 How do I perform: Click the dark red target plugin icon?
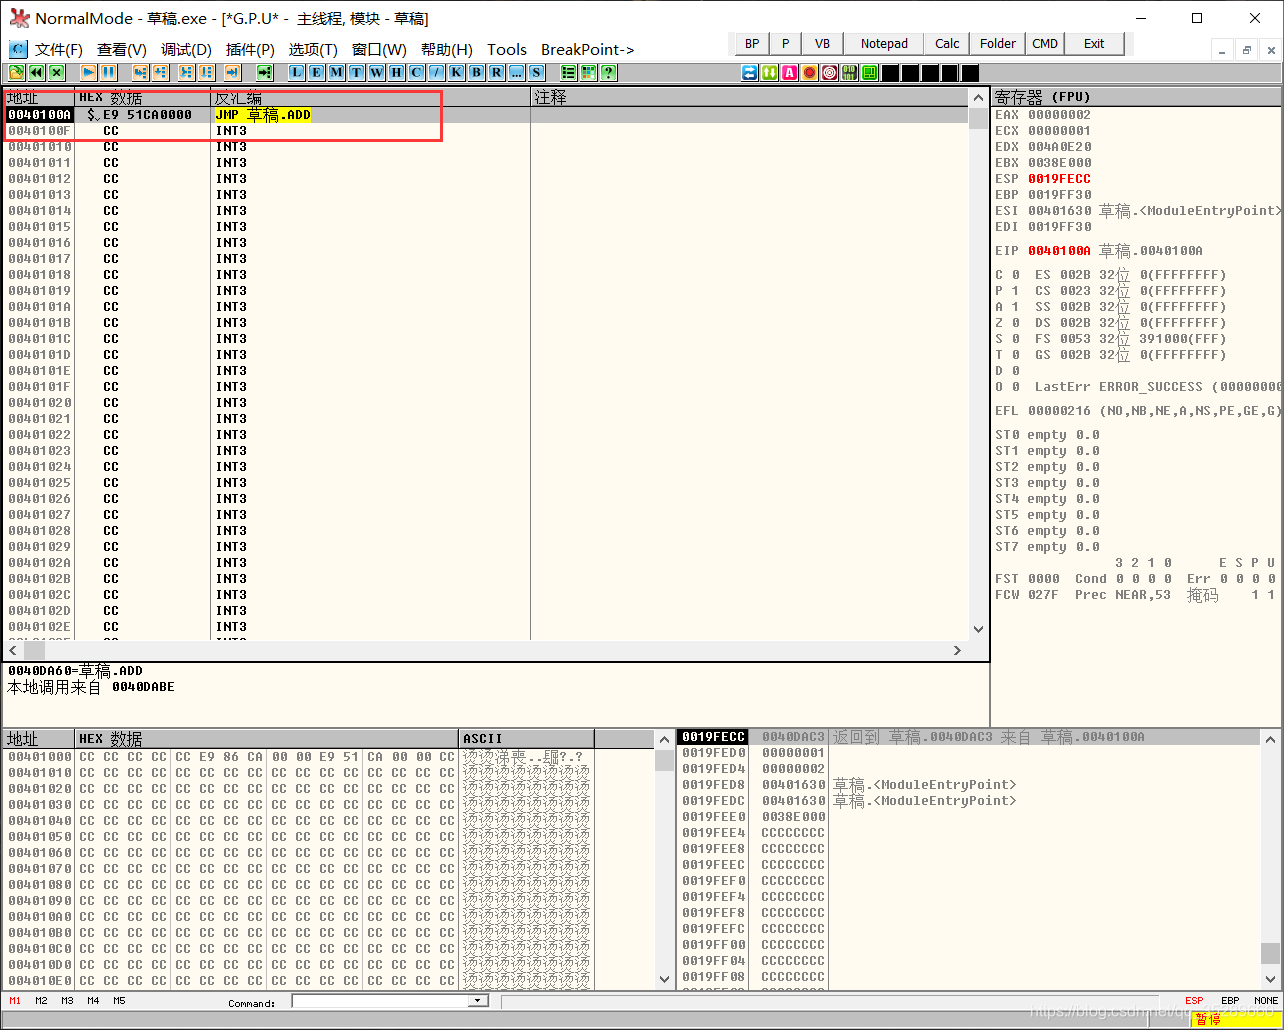830,72
